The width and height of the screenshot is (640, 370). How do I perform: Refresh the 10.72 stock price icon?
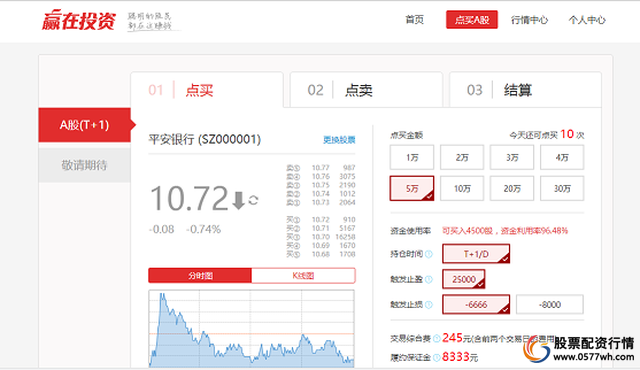[253, 200]
